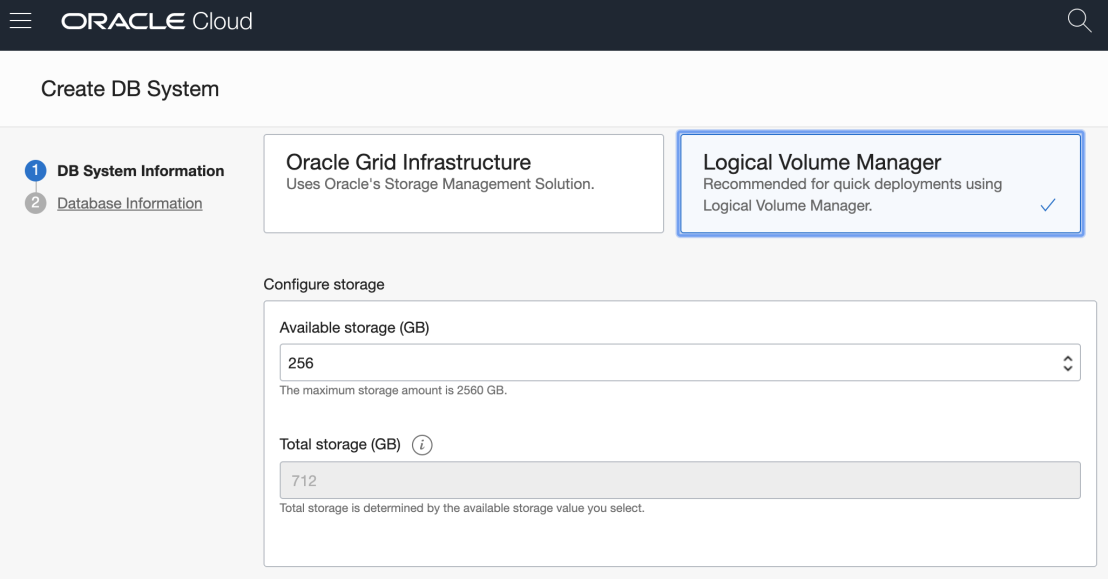Click the Available storage up-down arrows
Viewport: 1108px width, 579px height.
[x=1067, y=363]
